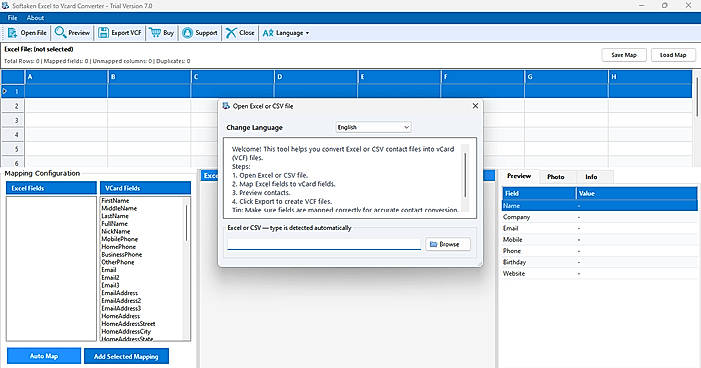Click the Excel Fields column header

(51, 188)
